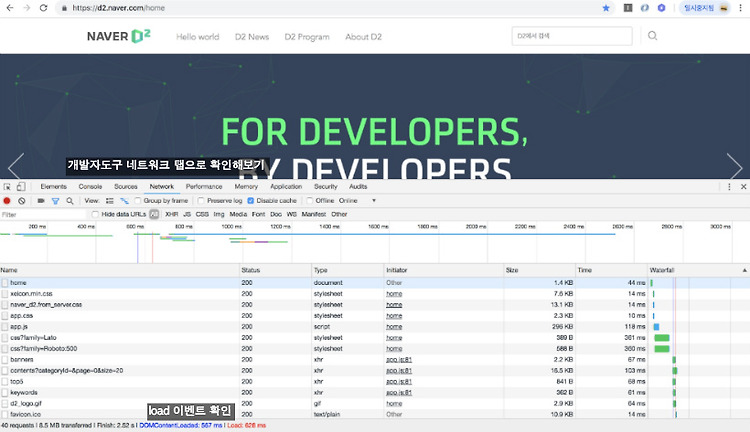The width and height of the screenshot is (750, 432).
Task: Open the network search magnifier
Action: tap(70, 201)
